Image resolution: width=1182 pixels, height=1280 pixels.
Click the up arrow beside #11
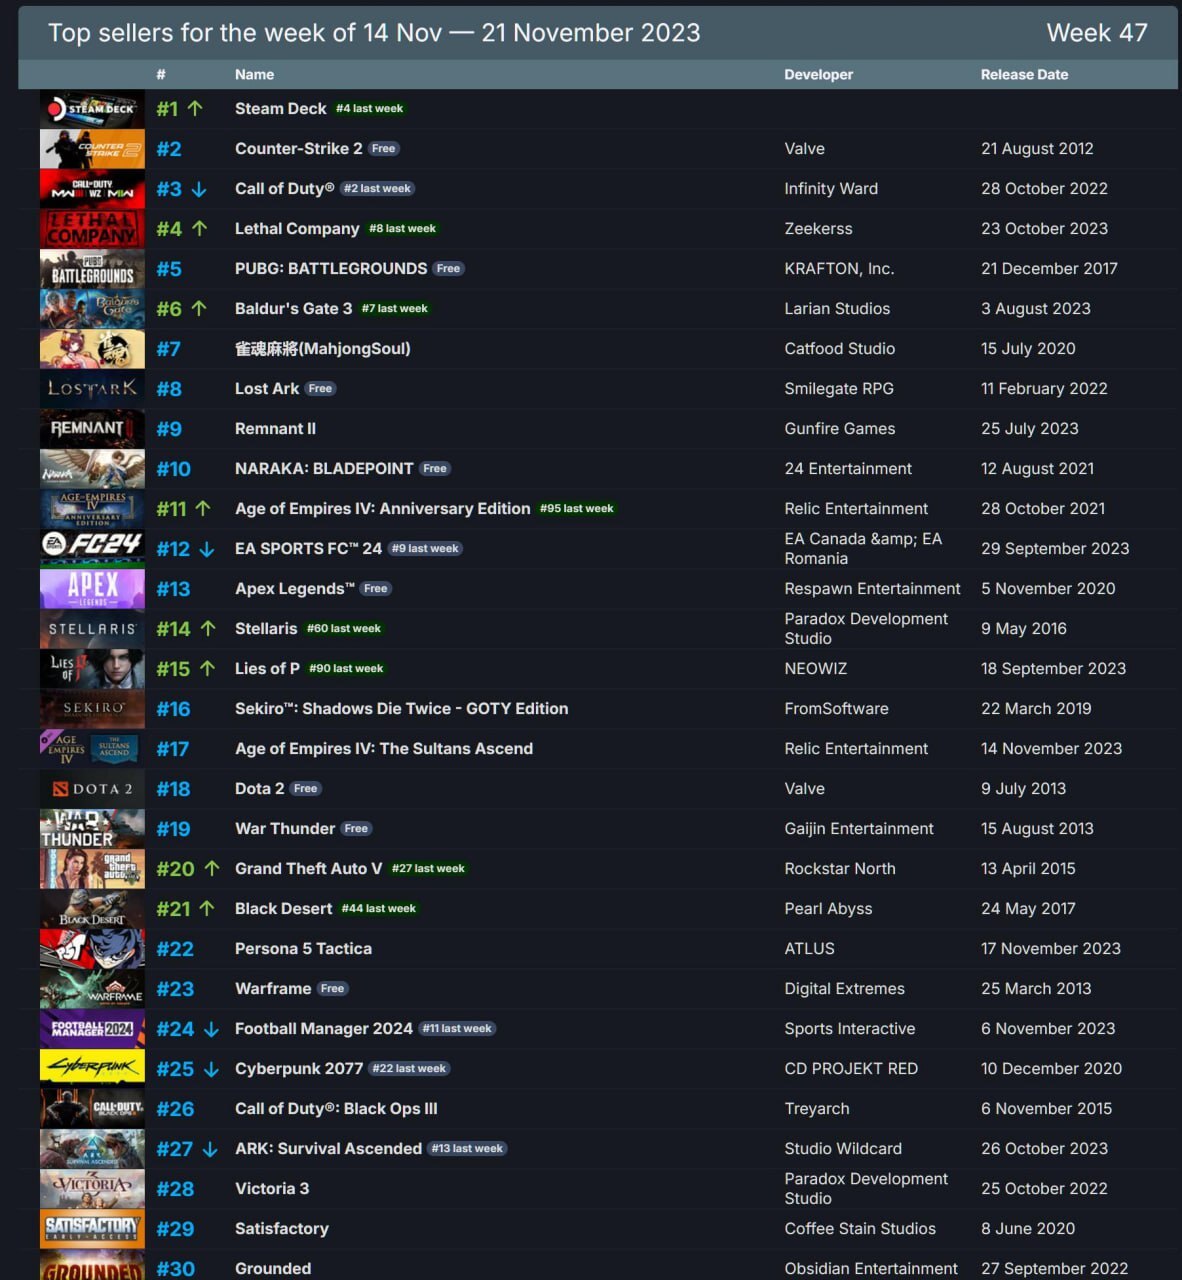click(x=203, y=508)
